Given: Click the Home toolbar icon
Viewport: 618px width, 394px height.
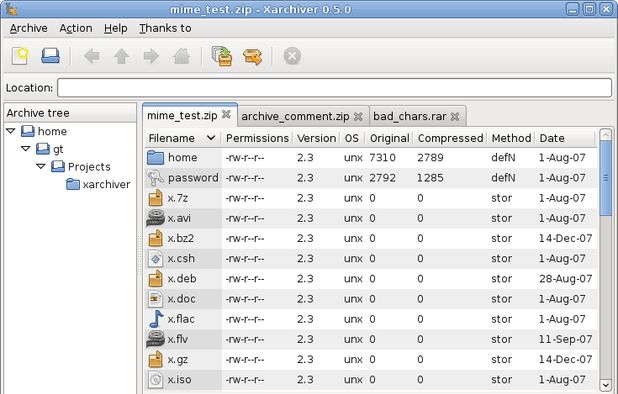Looking at the screenshot, I should 181,56.
